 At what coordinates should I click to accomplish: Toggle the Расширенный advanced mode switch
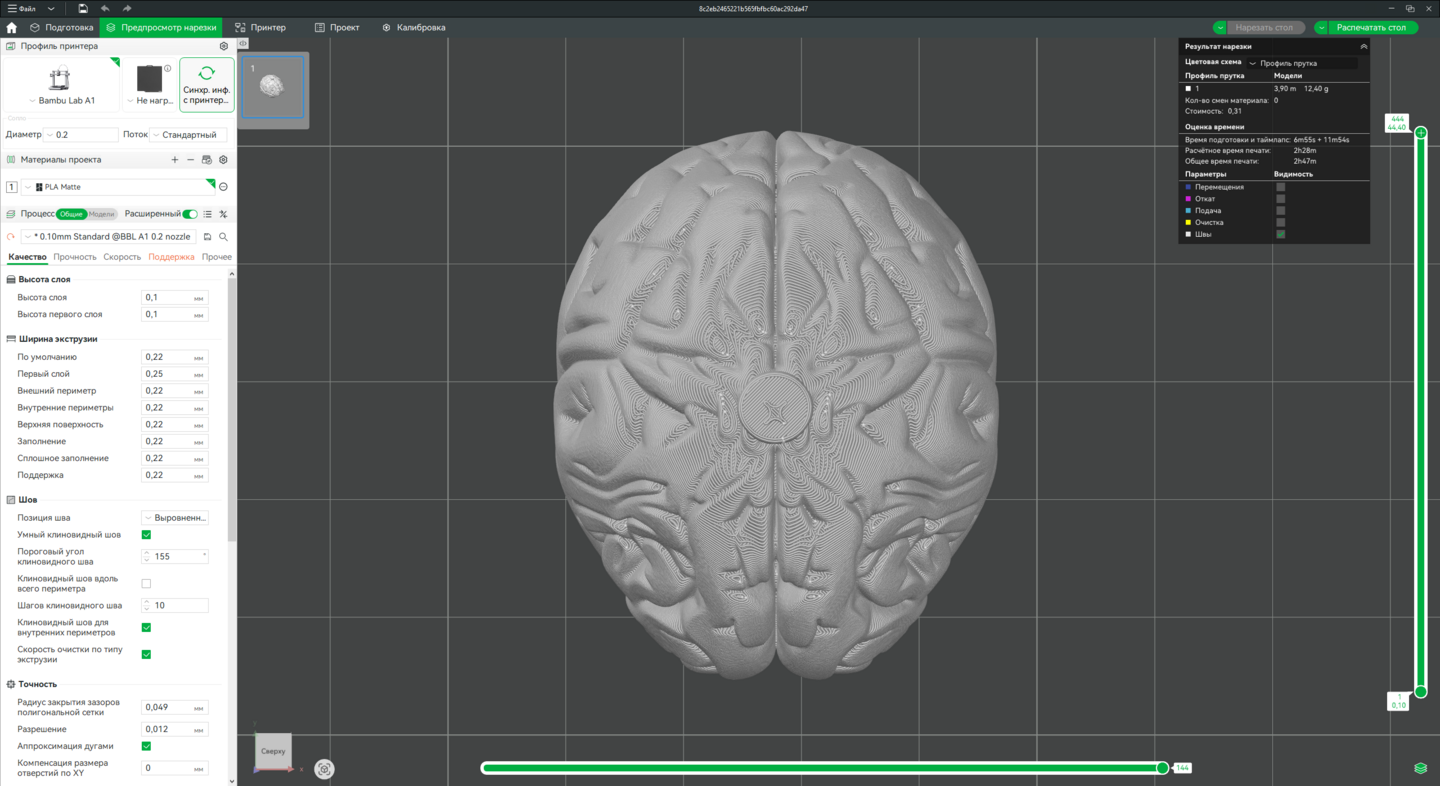tap(189, 214)
